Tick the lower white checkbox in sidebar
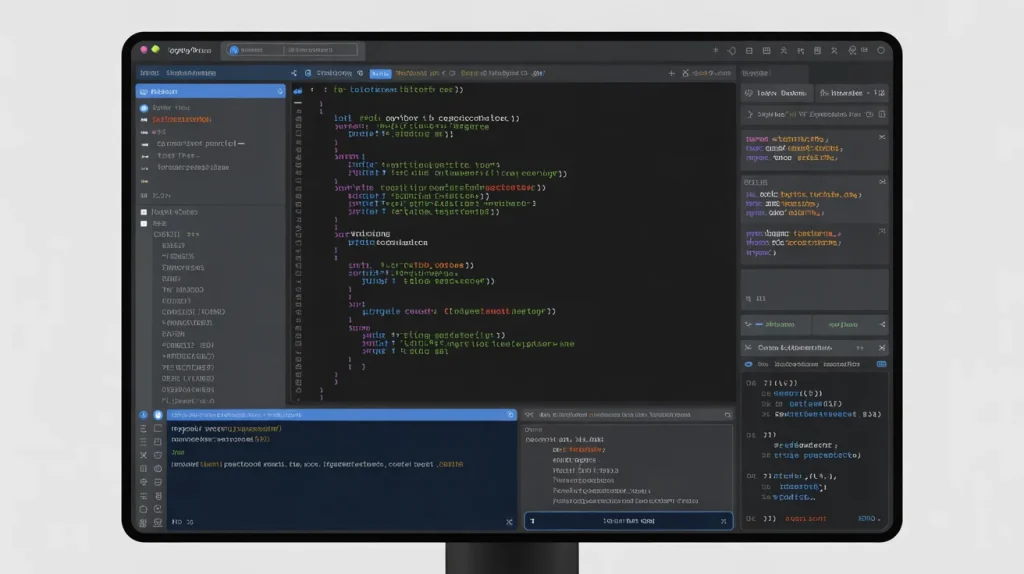Viewport: 1024px width, 574px height. [144, 223]
